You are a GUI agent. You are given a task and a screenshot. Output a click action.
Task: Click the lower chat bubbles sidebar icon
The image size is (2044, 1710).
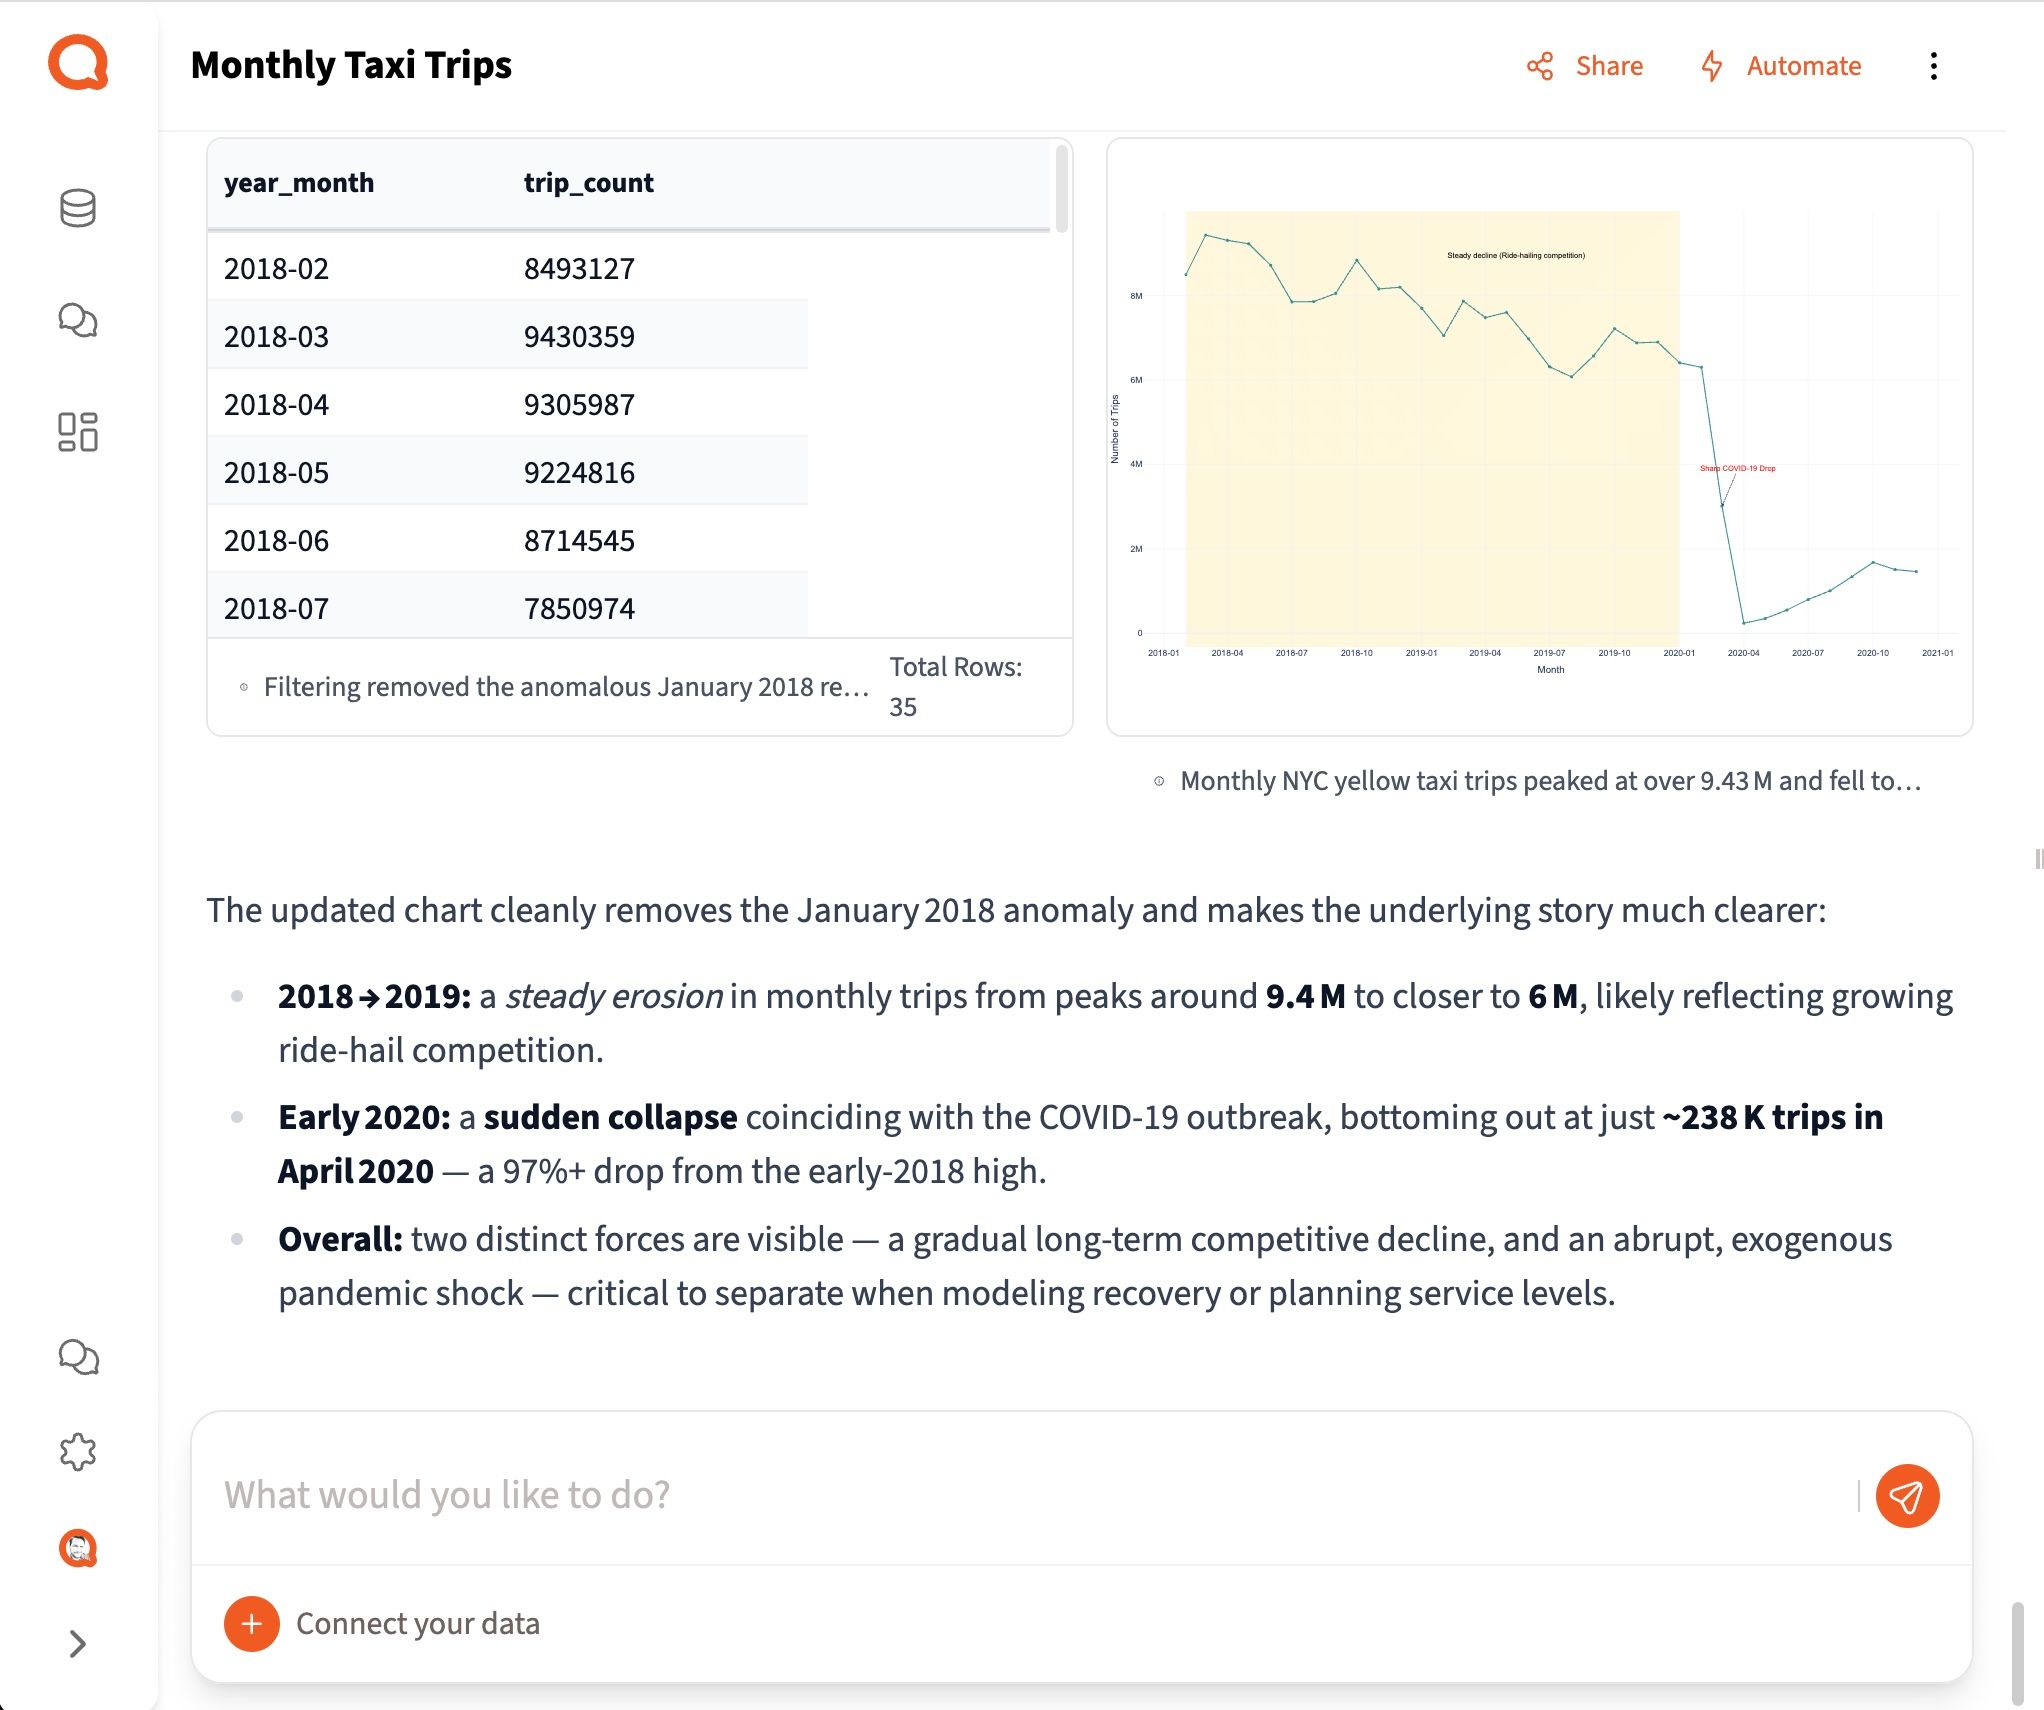(78, 1357)
